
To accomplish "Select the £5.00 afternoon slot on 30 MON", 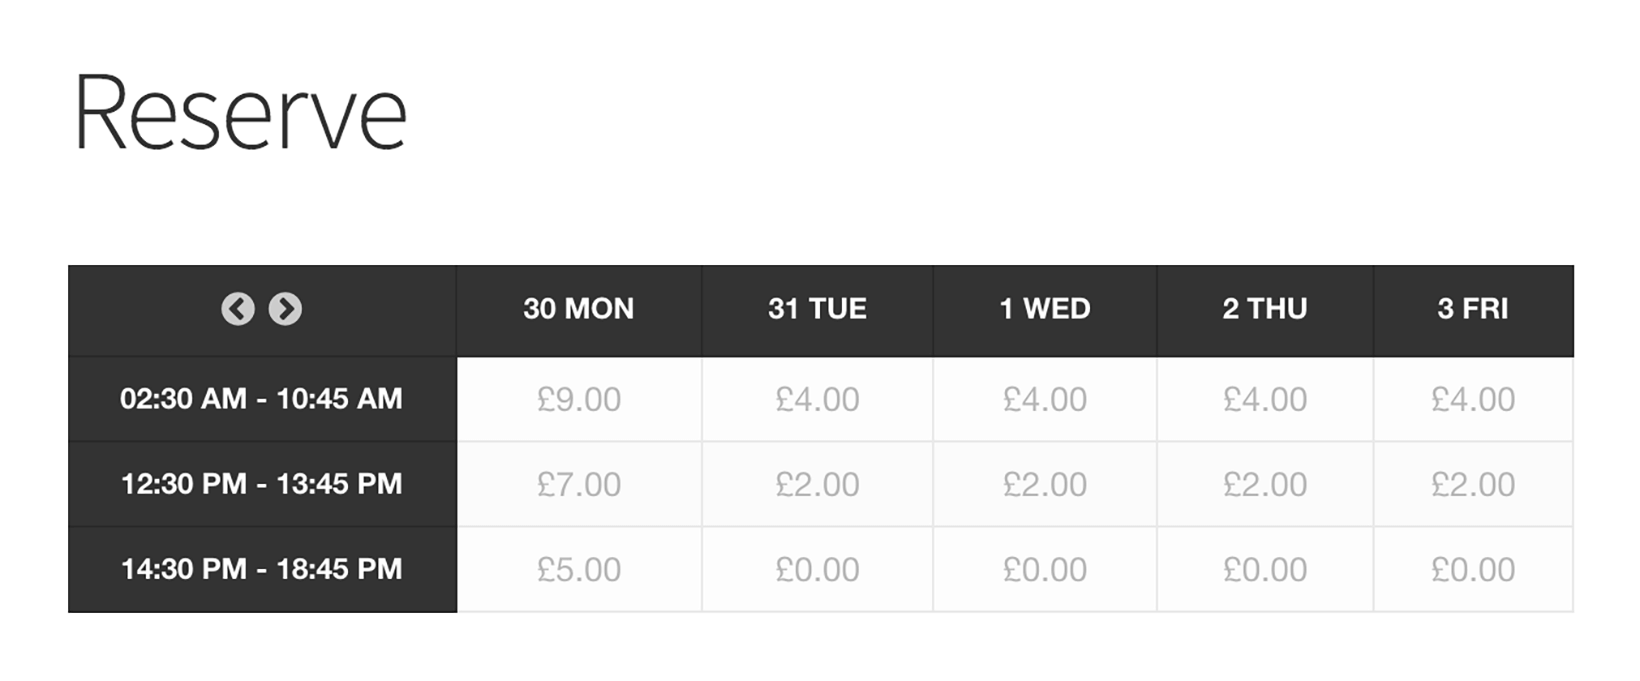I will [x=578, y=568].
